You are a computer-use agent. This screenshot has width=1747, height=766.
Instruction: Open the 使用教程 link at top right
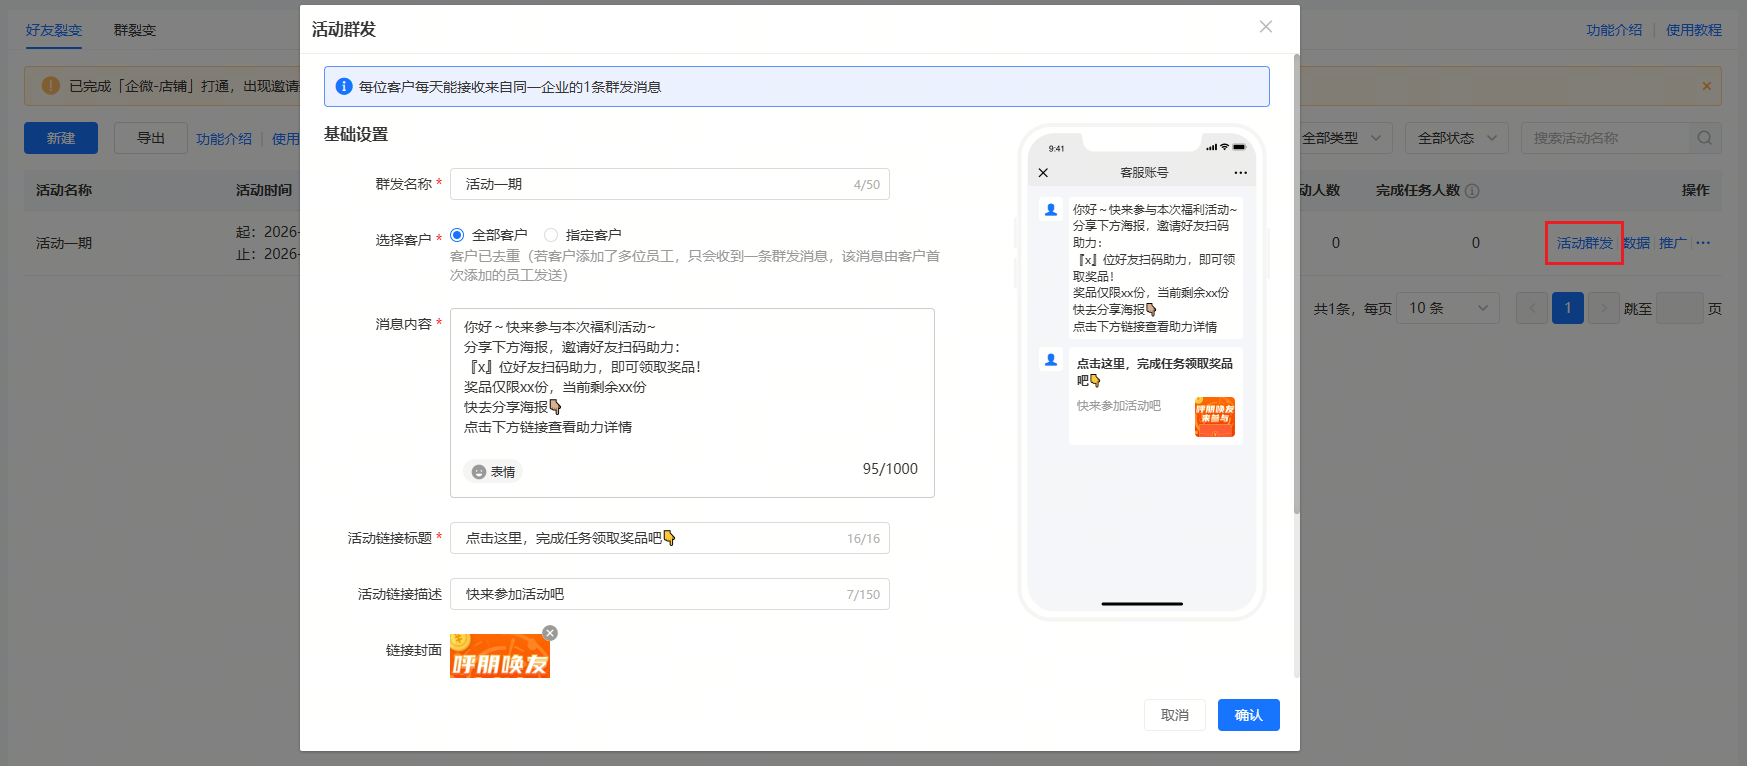(1694, 30)
